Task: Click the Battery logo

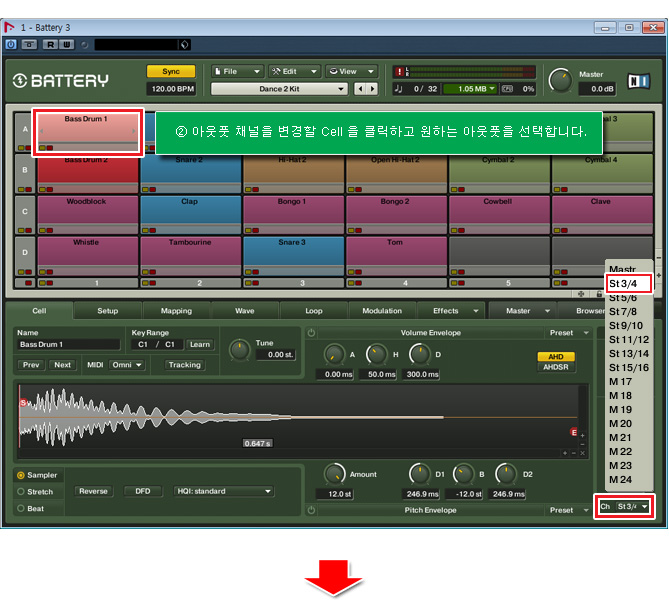Action: [x=60, y=80]
